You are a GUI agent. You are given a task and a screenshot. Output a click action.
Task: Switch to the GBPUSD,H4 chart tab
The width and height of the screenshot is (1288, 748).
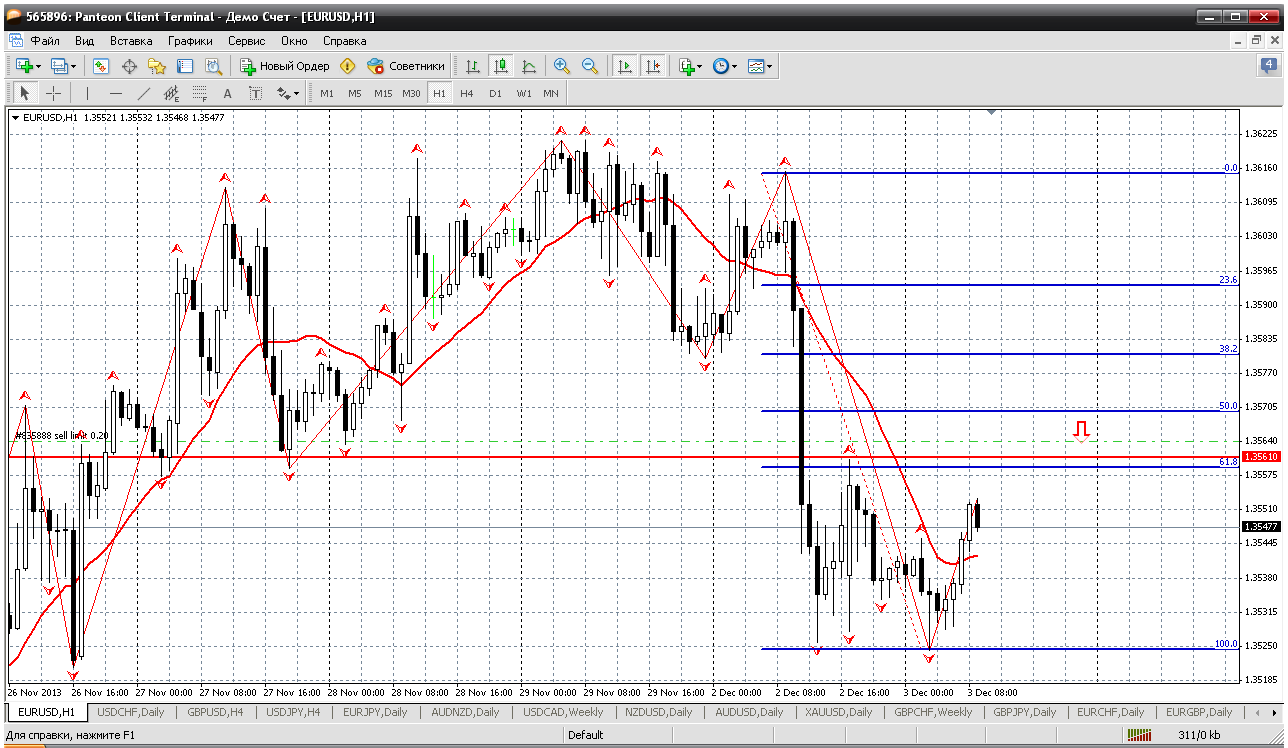point(215,712)
